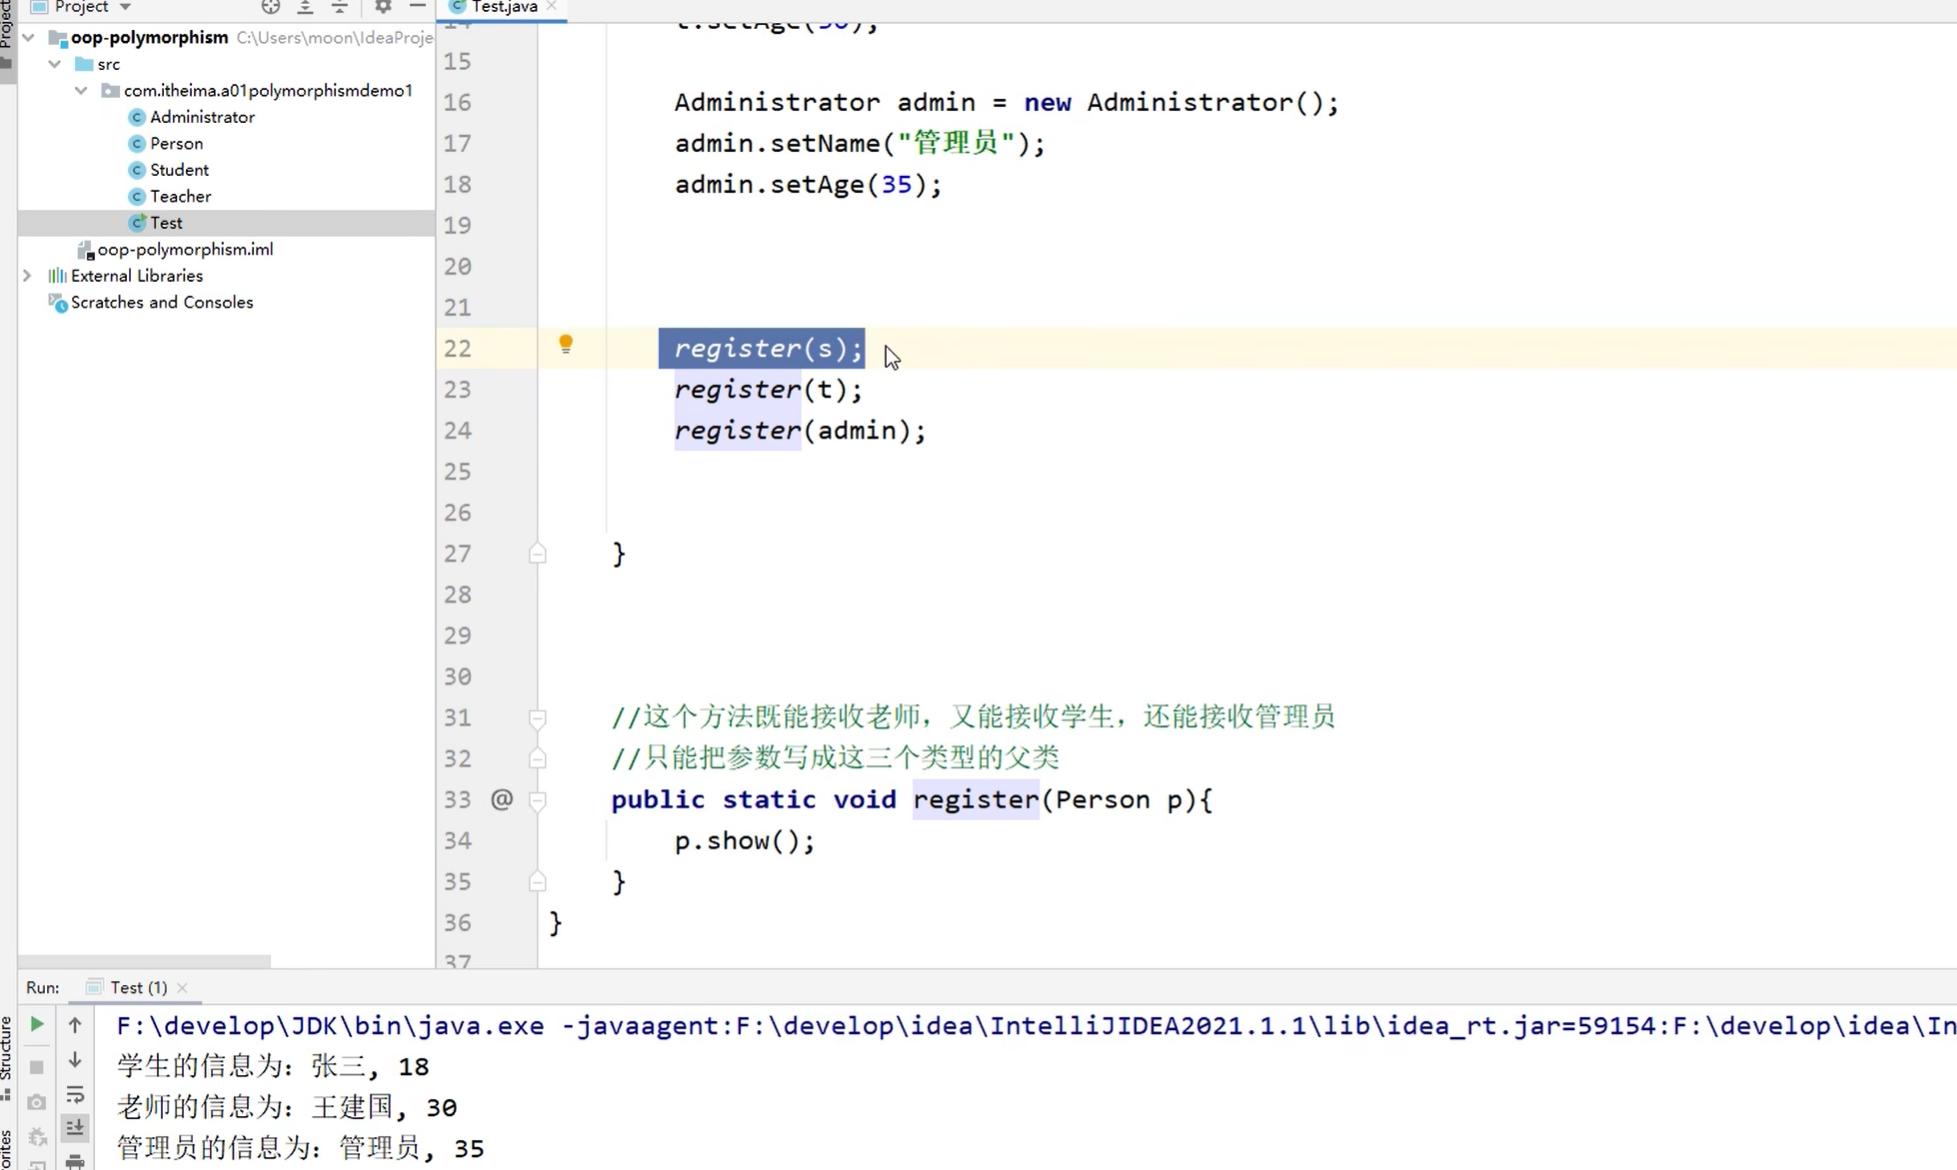Click the register method name on line 33
Viewport: 1957px width, 1170px height.
(x=975, y=800)
